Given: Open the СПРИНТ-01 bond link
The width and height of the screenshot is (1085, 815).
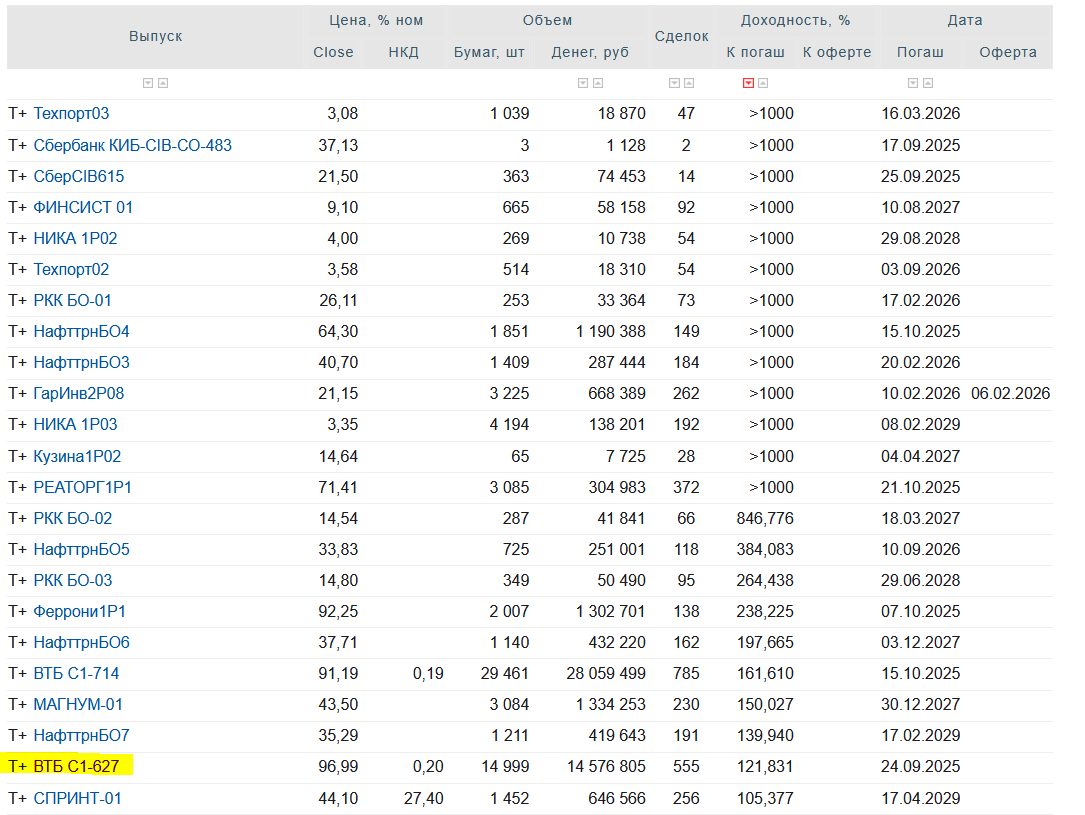Looking at the screenshot, I should 78,798.
